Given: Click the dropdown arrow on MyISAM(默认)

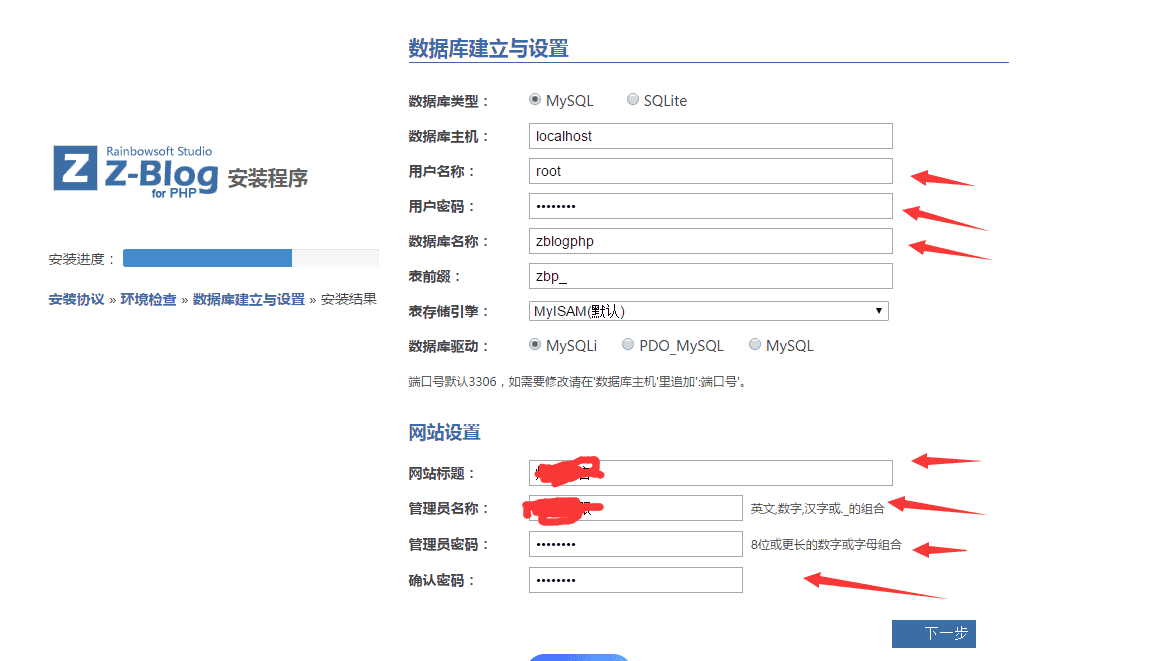Looking at the screenshot, I should pyautogui.click(x=880, y=310).
